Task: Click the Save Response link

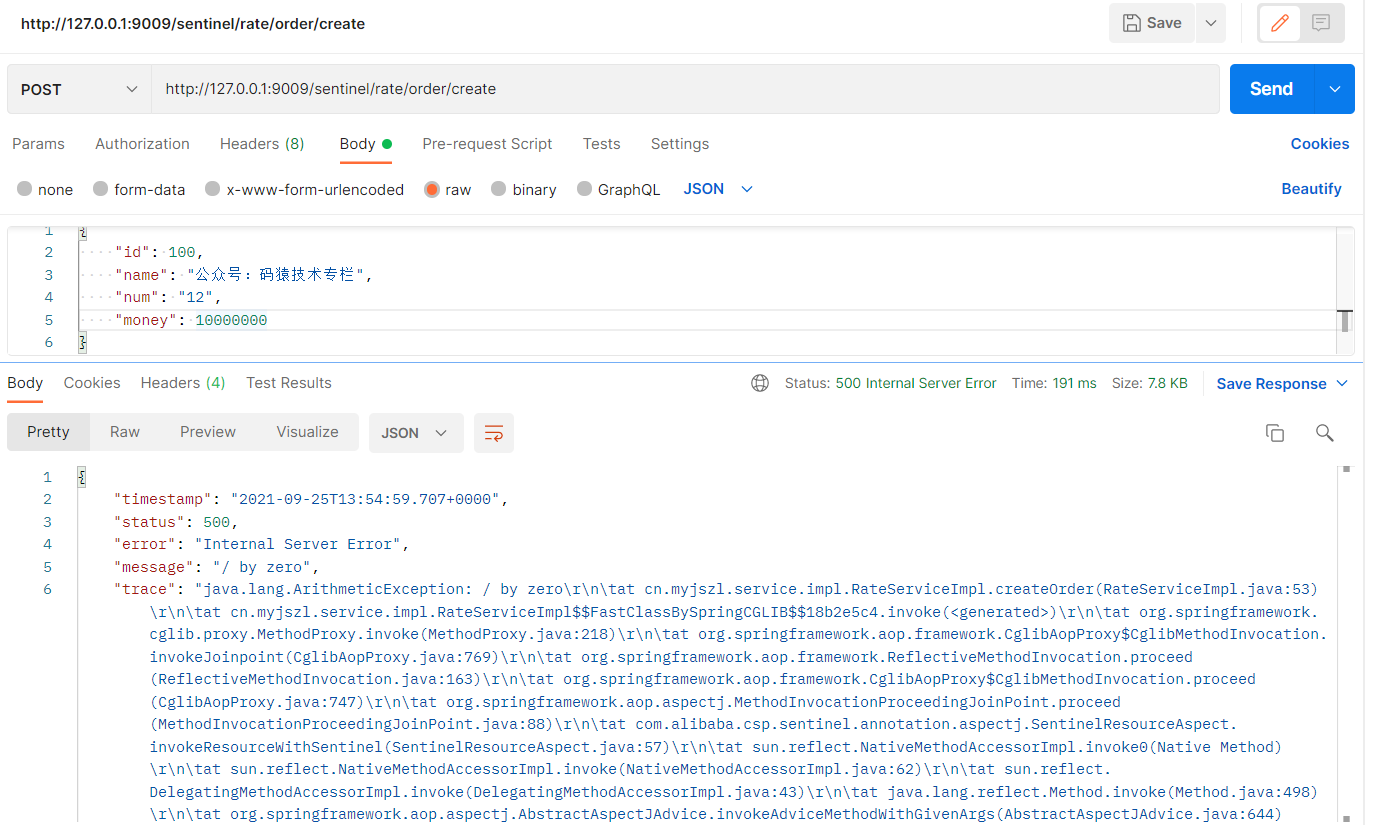Action: [1271, 384]
